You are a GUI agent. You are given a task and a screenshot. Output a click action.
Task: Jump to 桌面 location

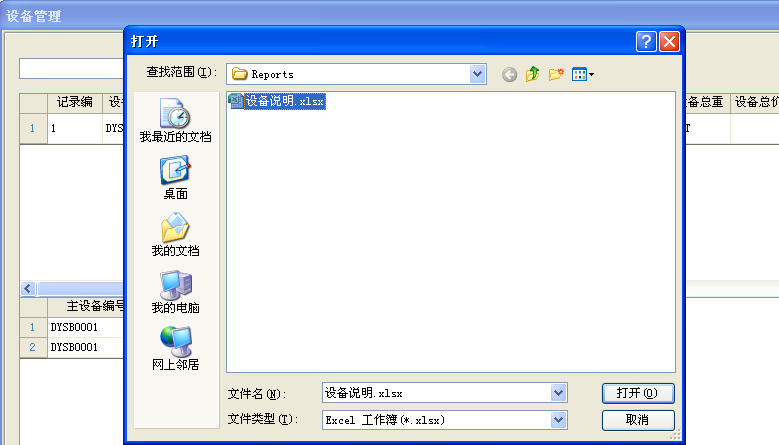pyautogui.click(x=175, y=178)
